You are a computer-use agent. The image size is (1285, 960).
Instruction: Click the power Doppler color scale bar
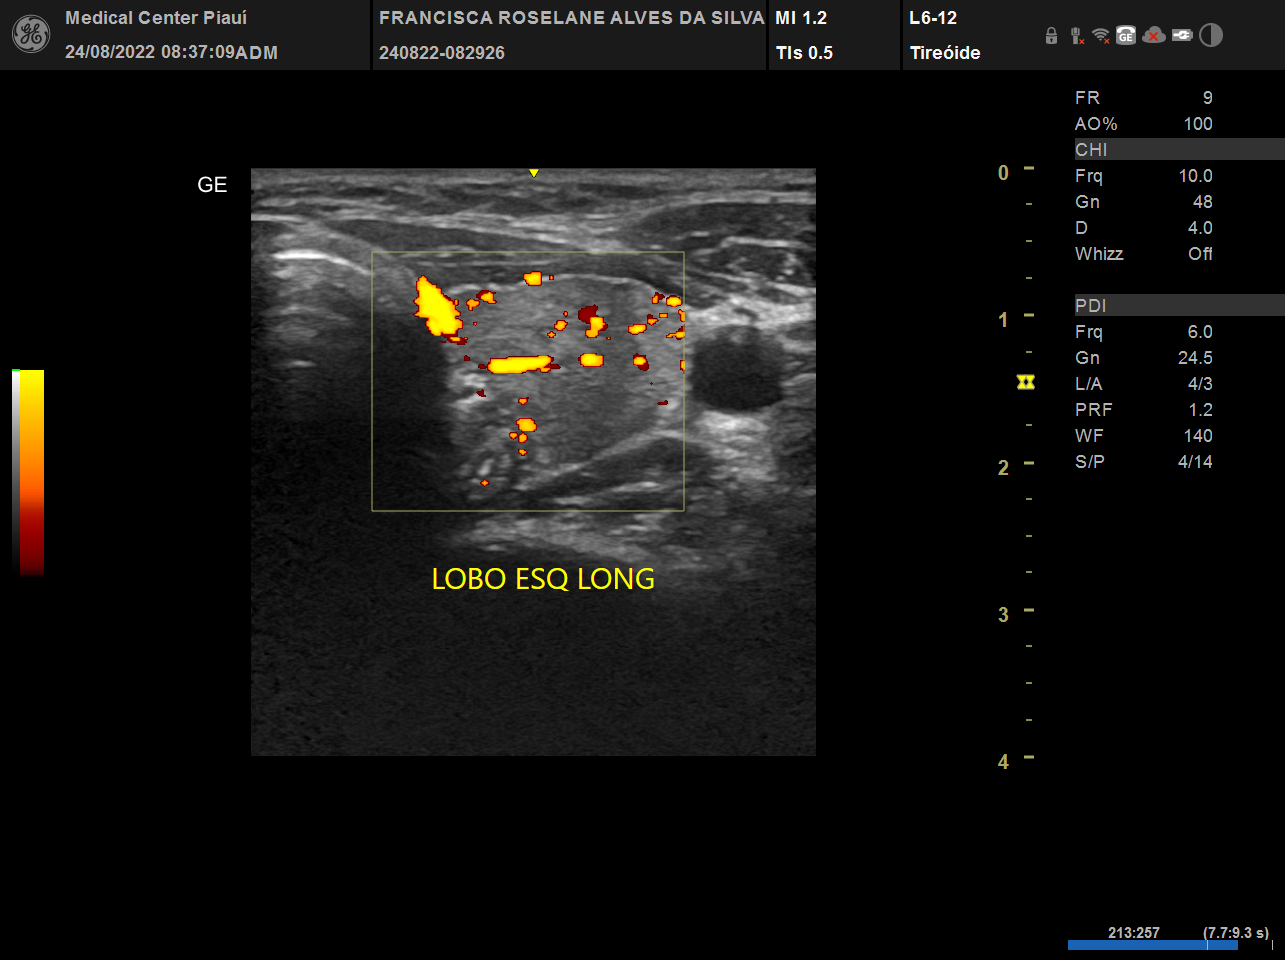click(32, 472)
